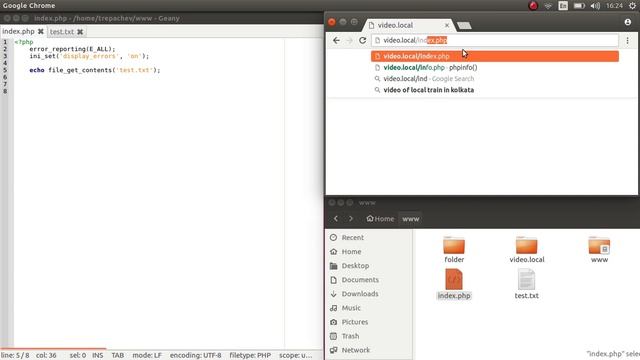The height and width of the screenshot is (360, 640).
Task: Click filetype: PHP in status bar
Action: pyautogui.click(x=250, y=355)
